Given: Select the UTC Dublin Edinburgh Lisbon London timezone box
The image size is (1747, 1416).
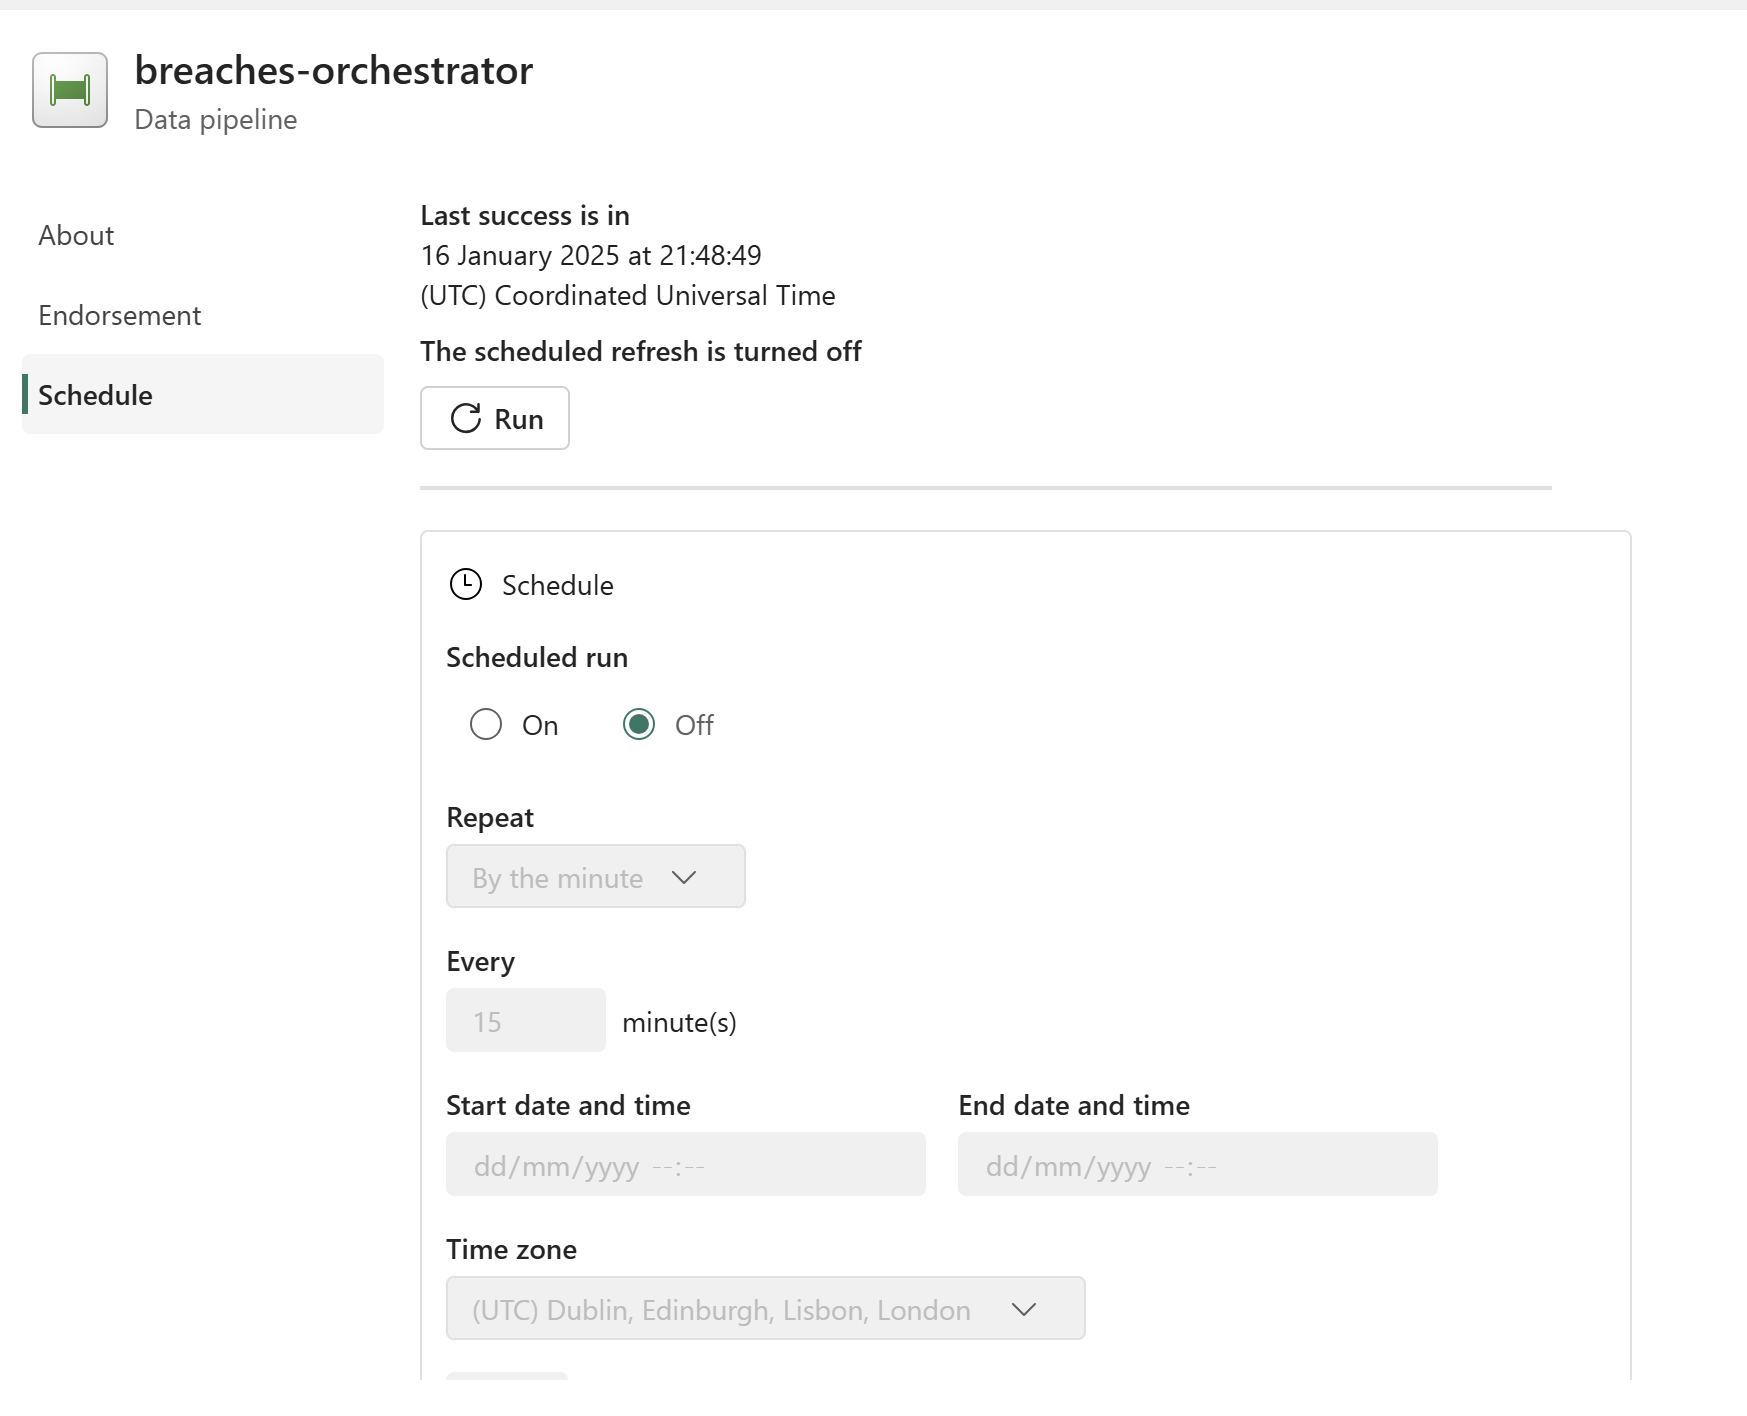Looking at the screenshot, I should coord(765,1308).
